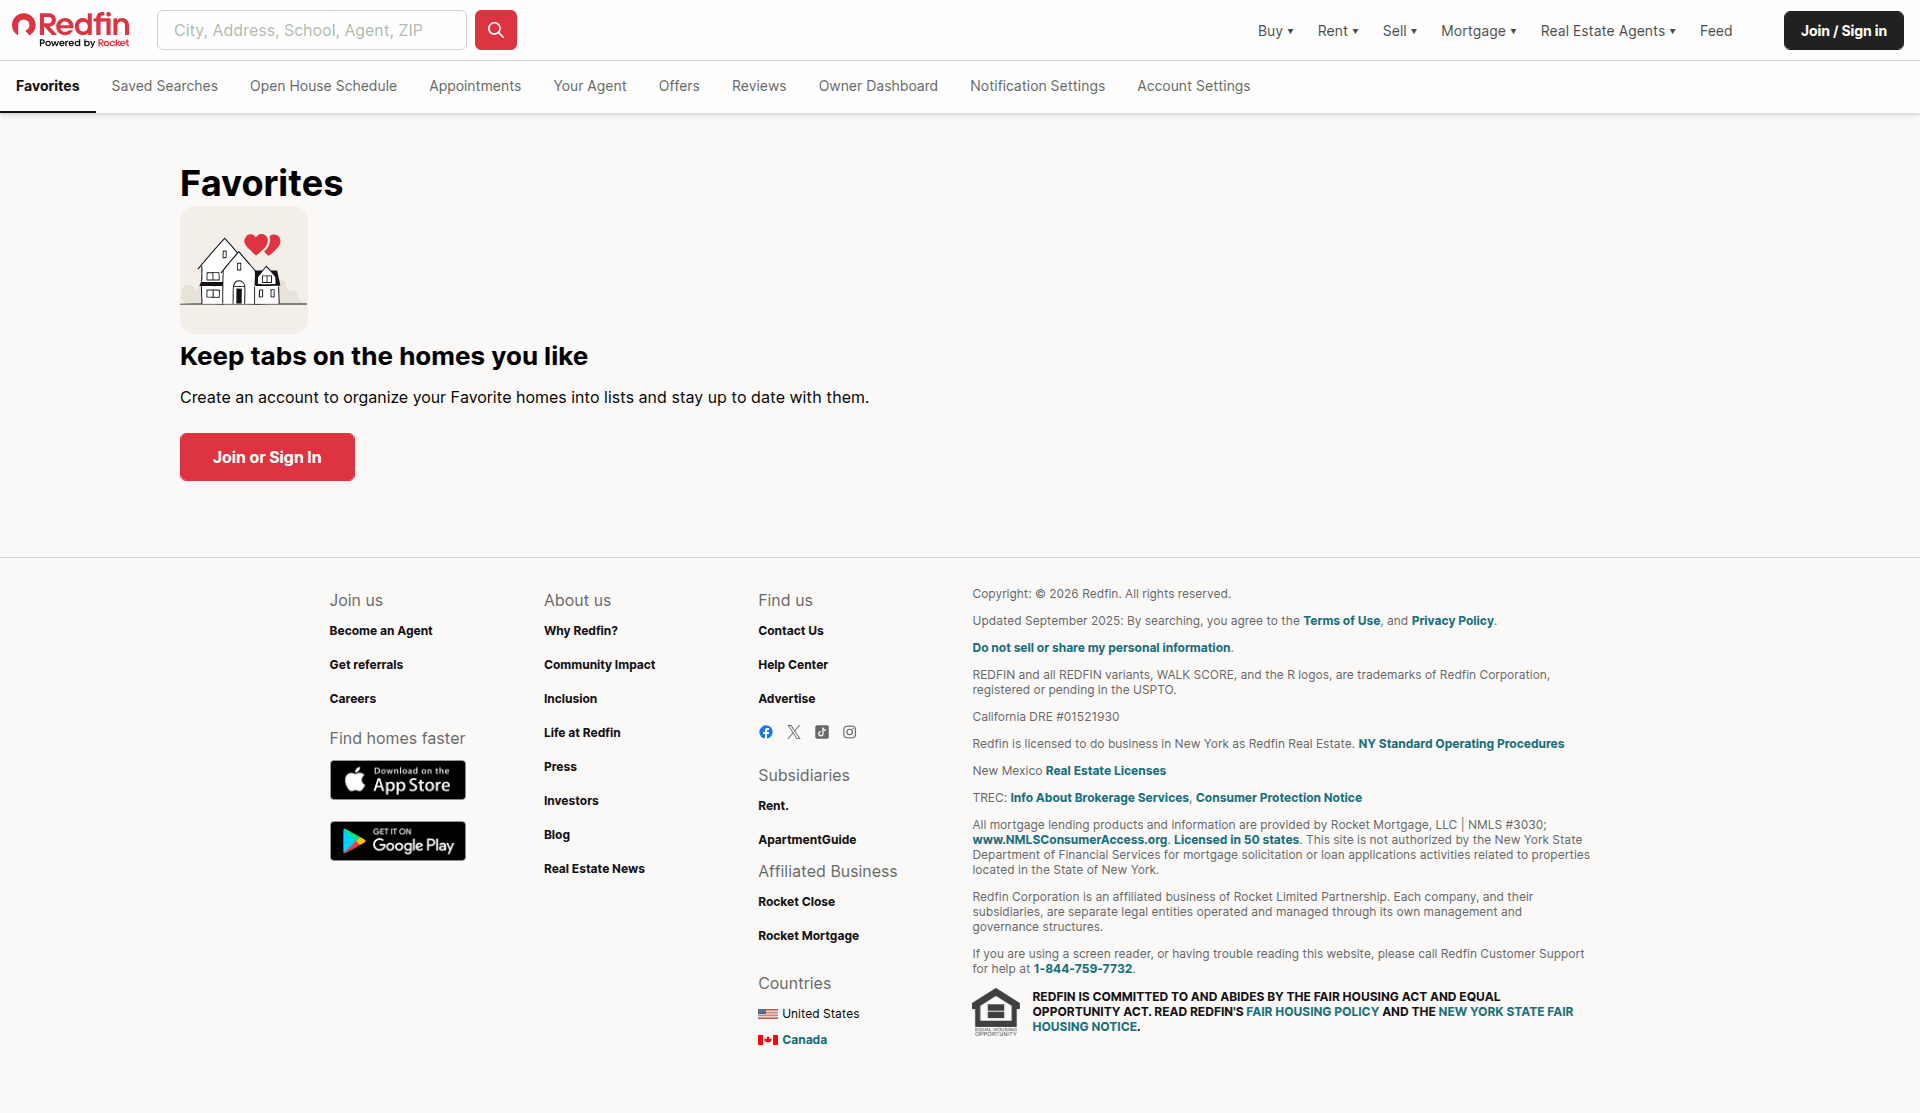This screenshot has height=1113, width=1920.
Task: Expand the Sell dropdown menu
Action: click(x=1400, y=31)
